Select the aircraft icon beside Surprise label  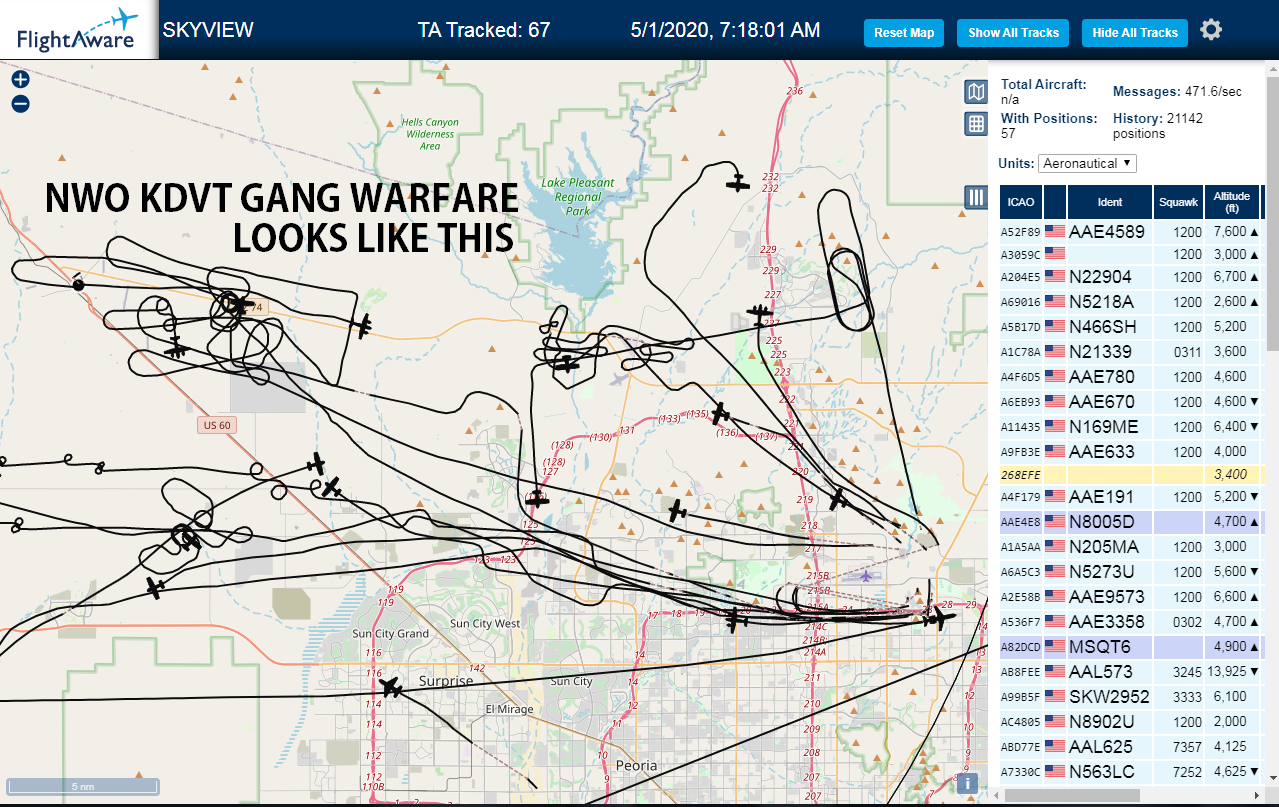[391, 688]
